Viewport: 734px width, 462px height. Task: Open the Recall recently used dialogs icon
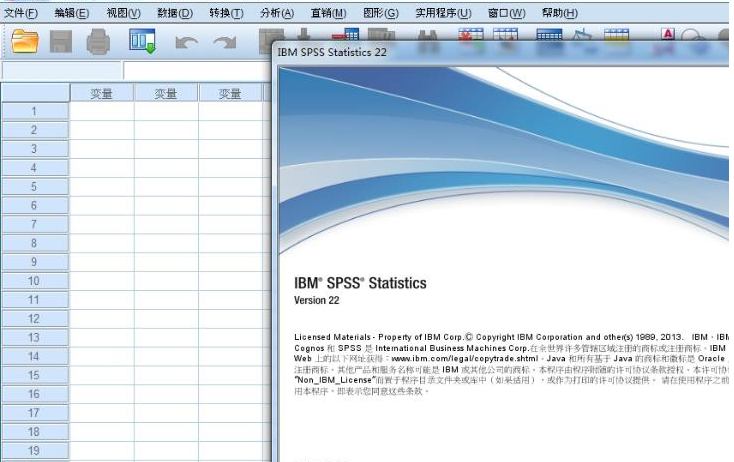coord(142,41)
